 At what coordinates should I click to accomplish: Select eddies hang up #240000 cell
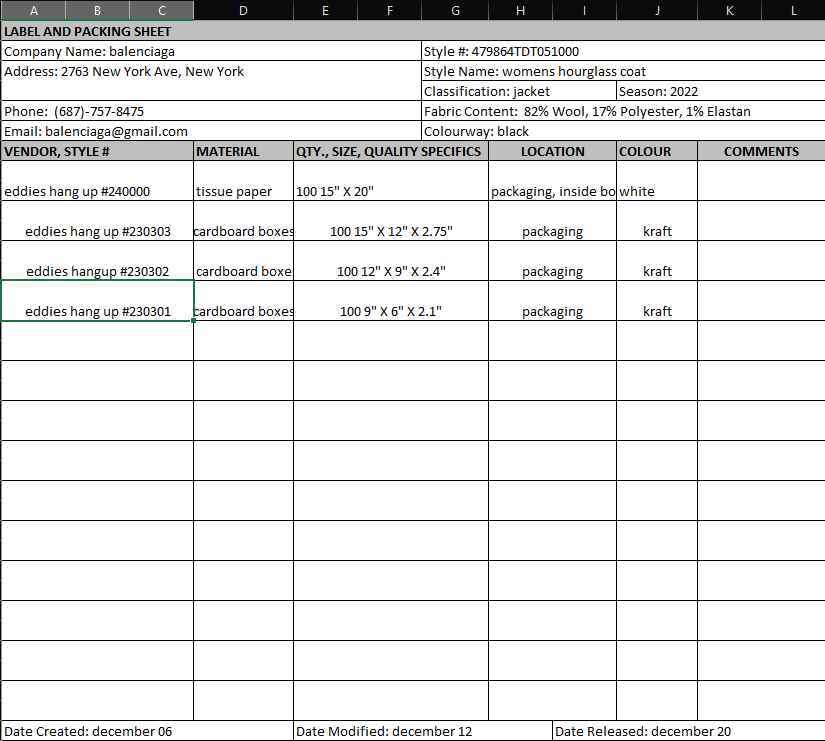point(97,181)
